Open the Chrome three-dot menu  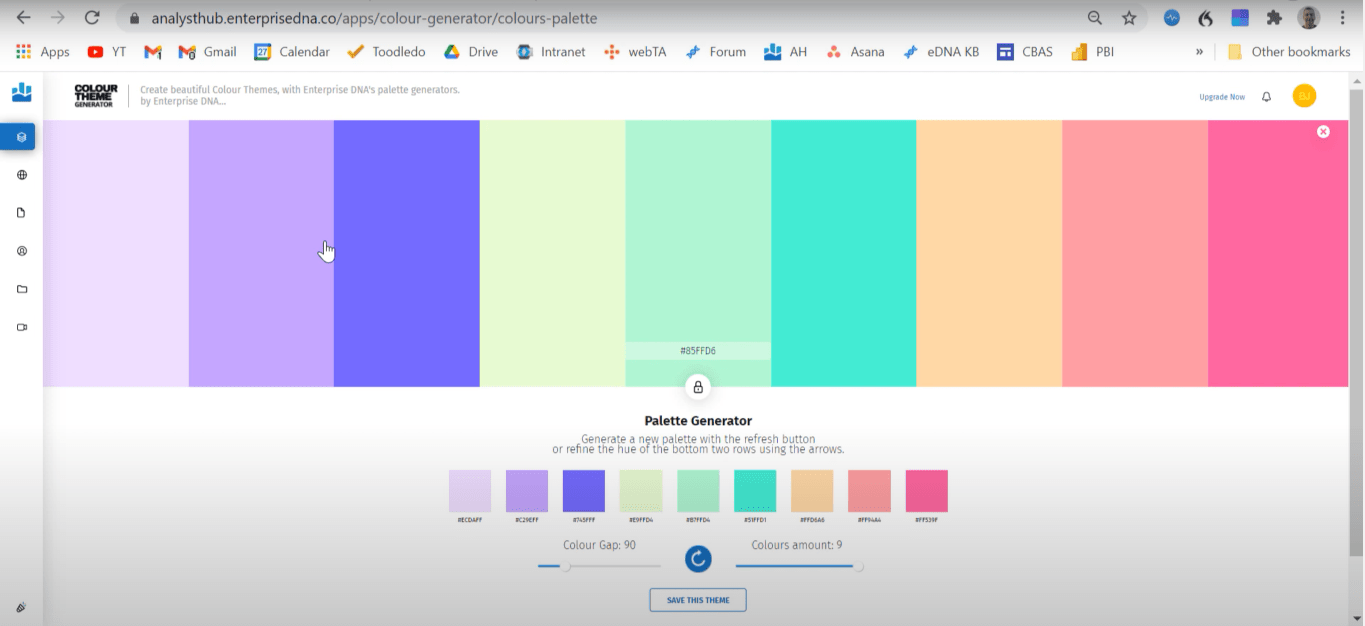(1342, 18)
